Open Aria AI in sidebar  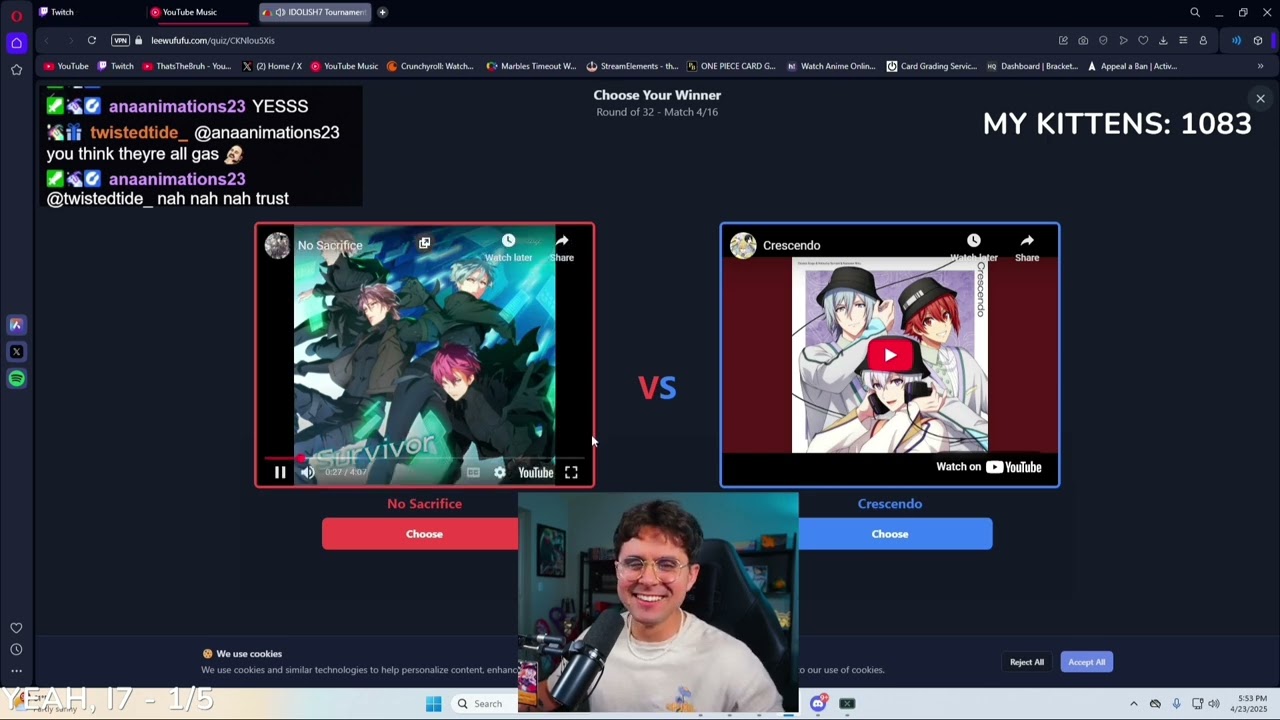tap(16, 325)
